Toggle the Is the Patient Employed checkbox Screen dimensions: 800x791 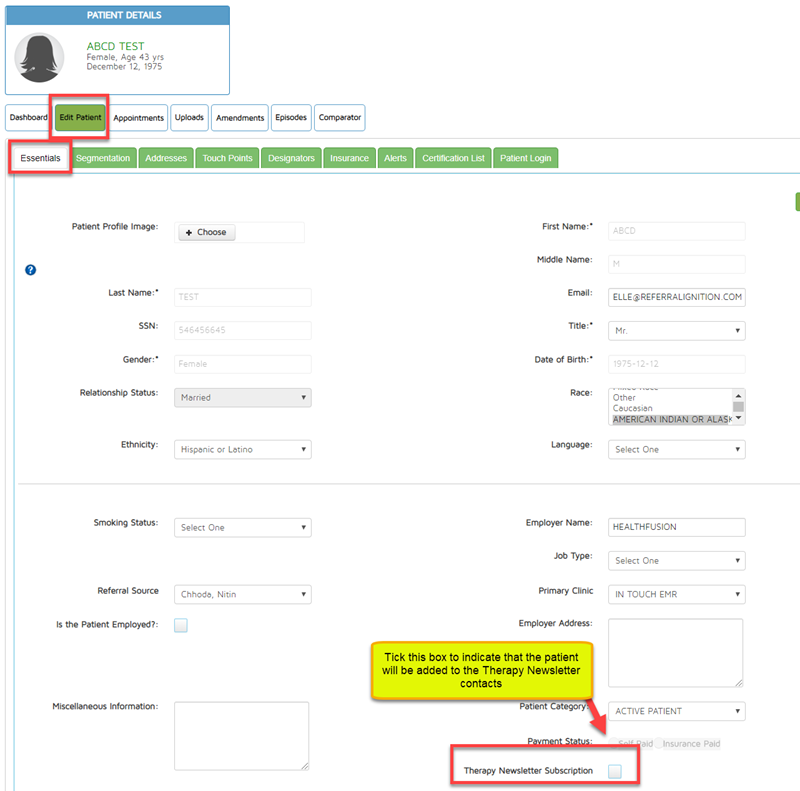[181, 626]
